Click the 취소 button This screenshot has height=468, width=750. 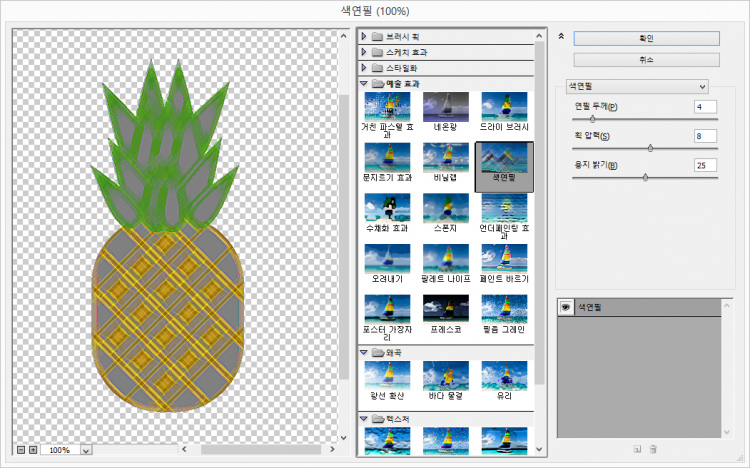(x=646, y=59)
